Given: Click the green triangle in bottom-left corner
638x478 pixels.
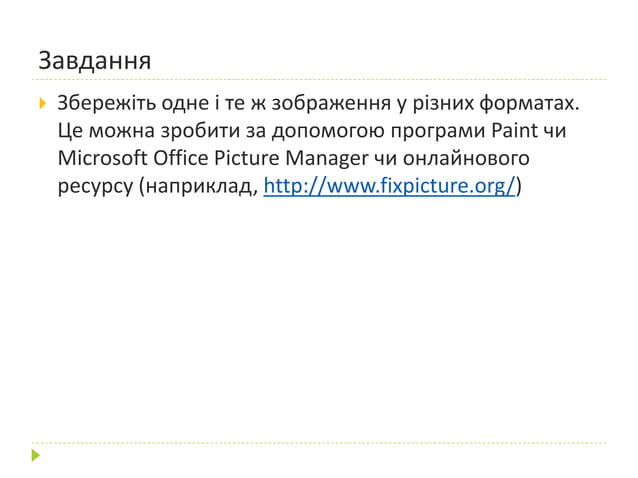Looking at the screenshot, I should [x=36, y=456].
